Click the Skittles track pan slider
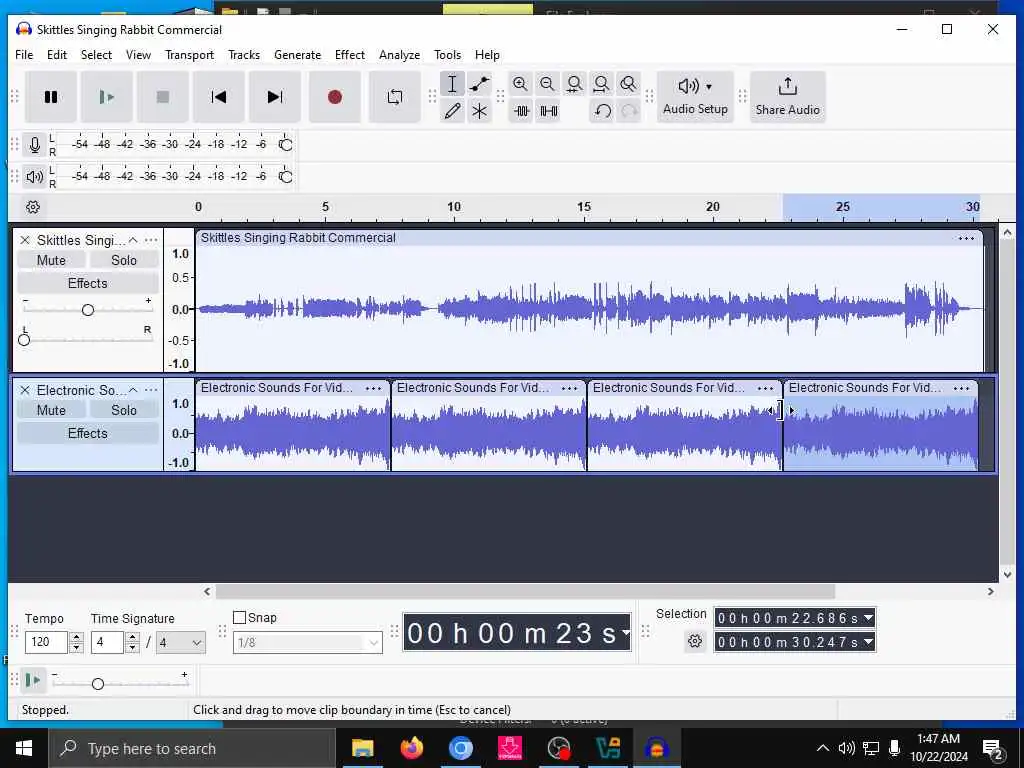Screen dimensions: 1024x768 click(x=24, y=340)
